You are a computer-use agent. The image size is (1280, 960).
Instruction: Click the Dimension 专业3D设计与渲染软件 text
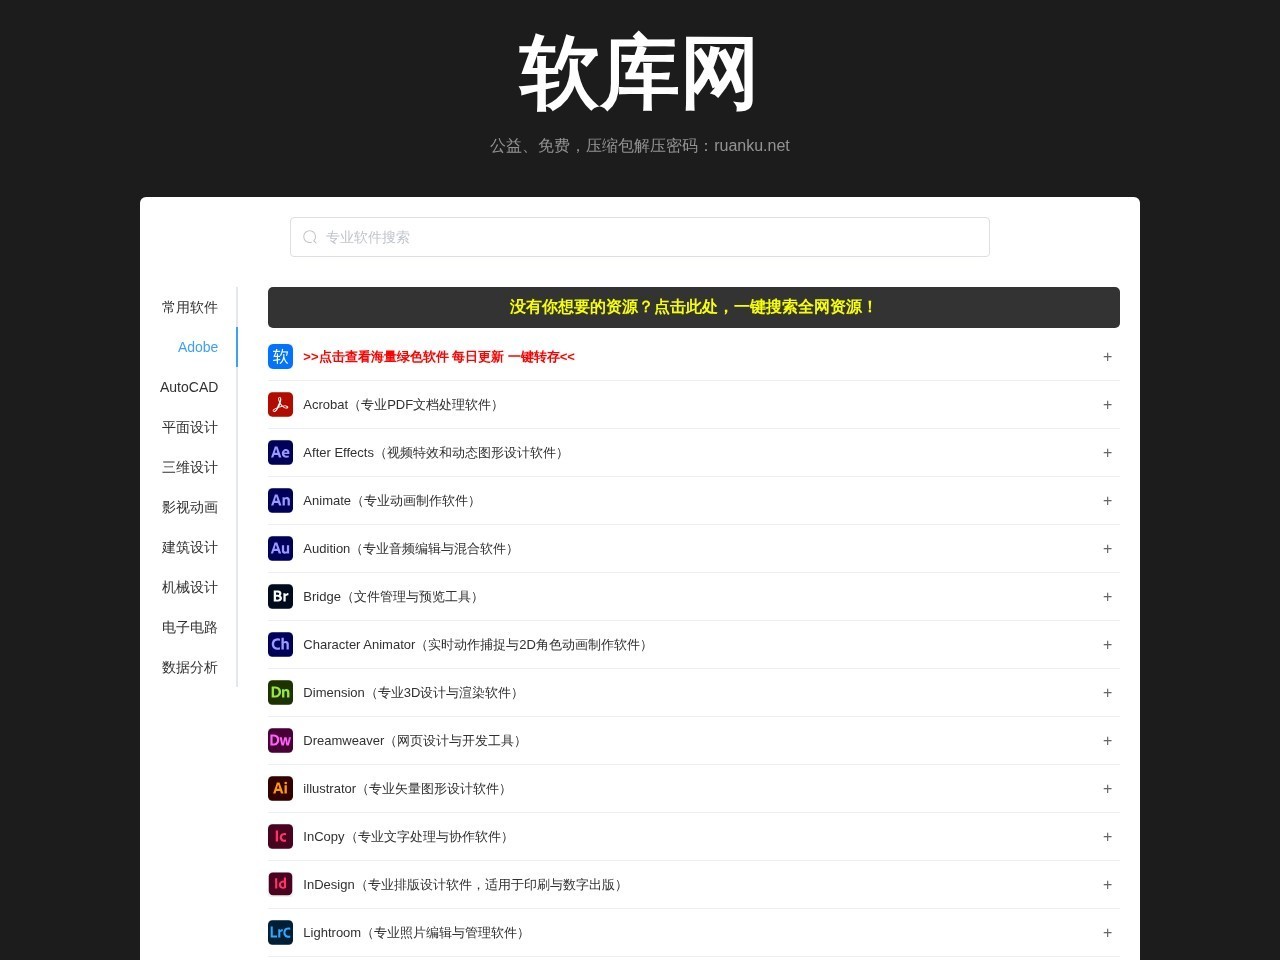click(412, 693)
